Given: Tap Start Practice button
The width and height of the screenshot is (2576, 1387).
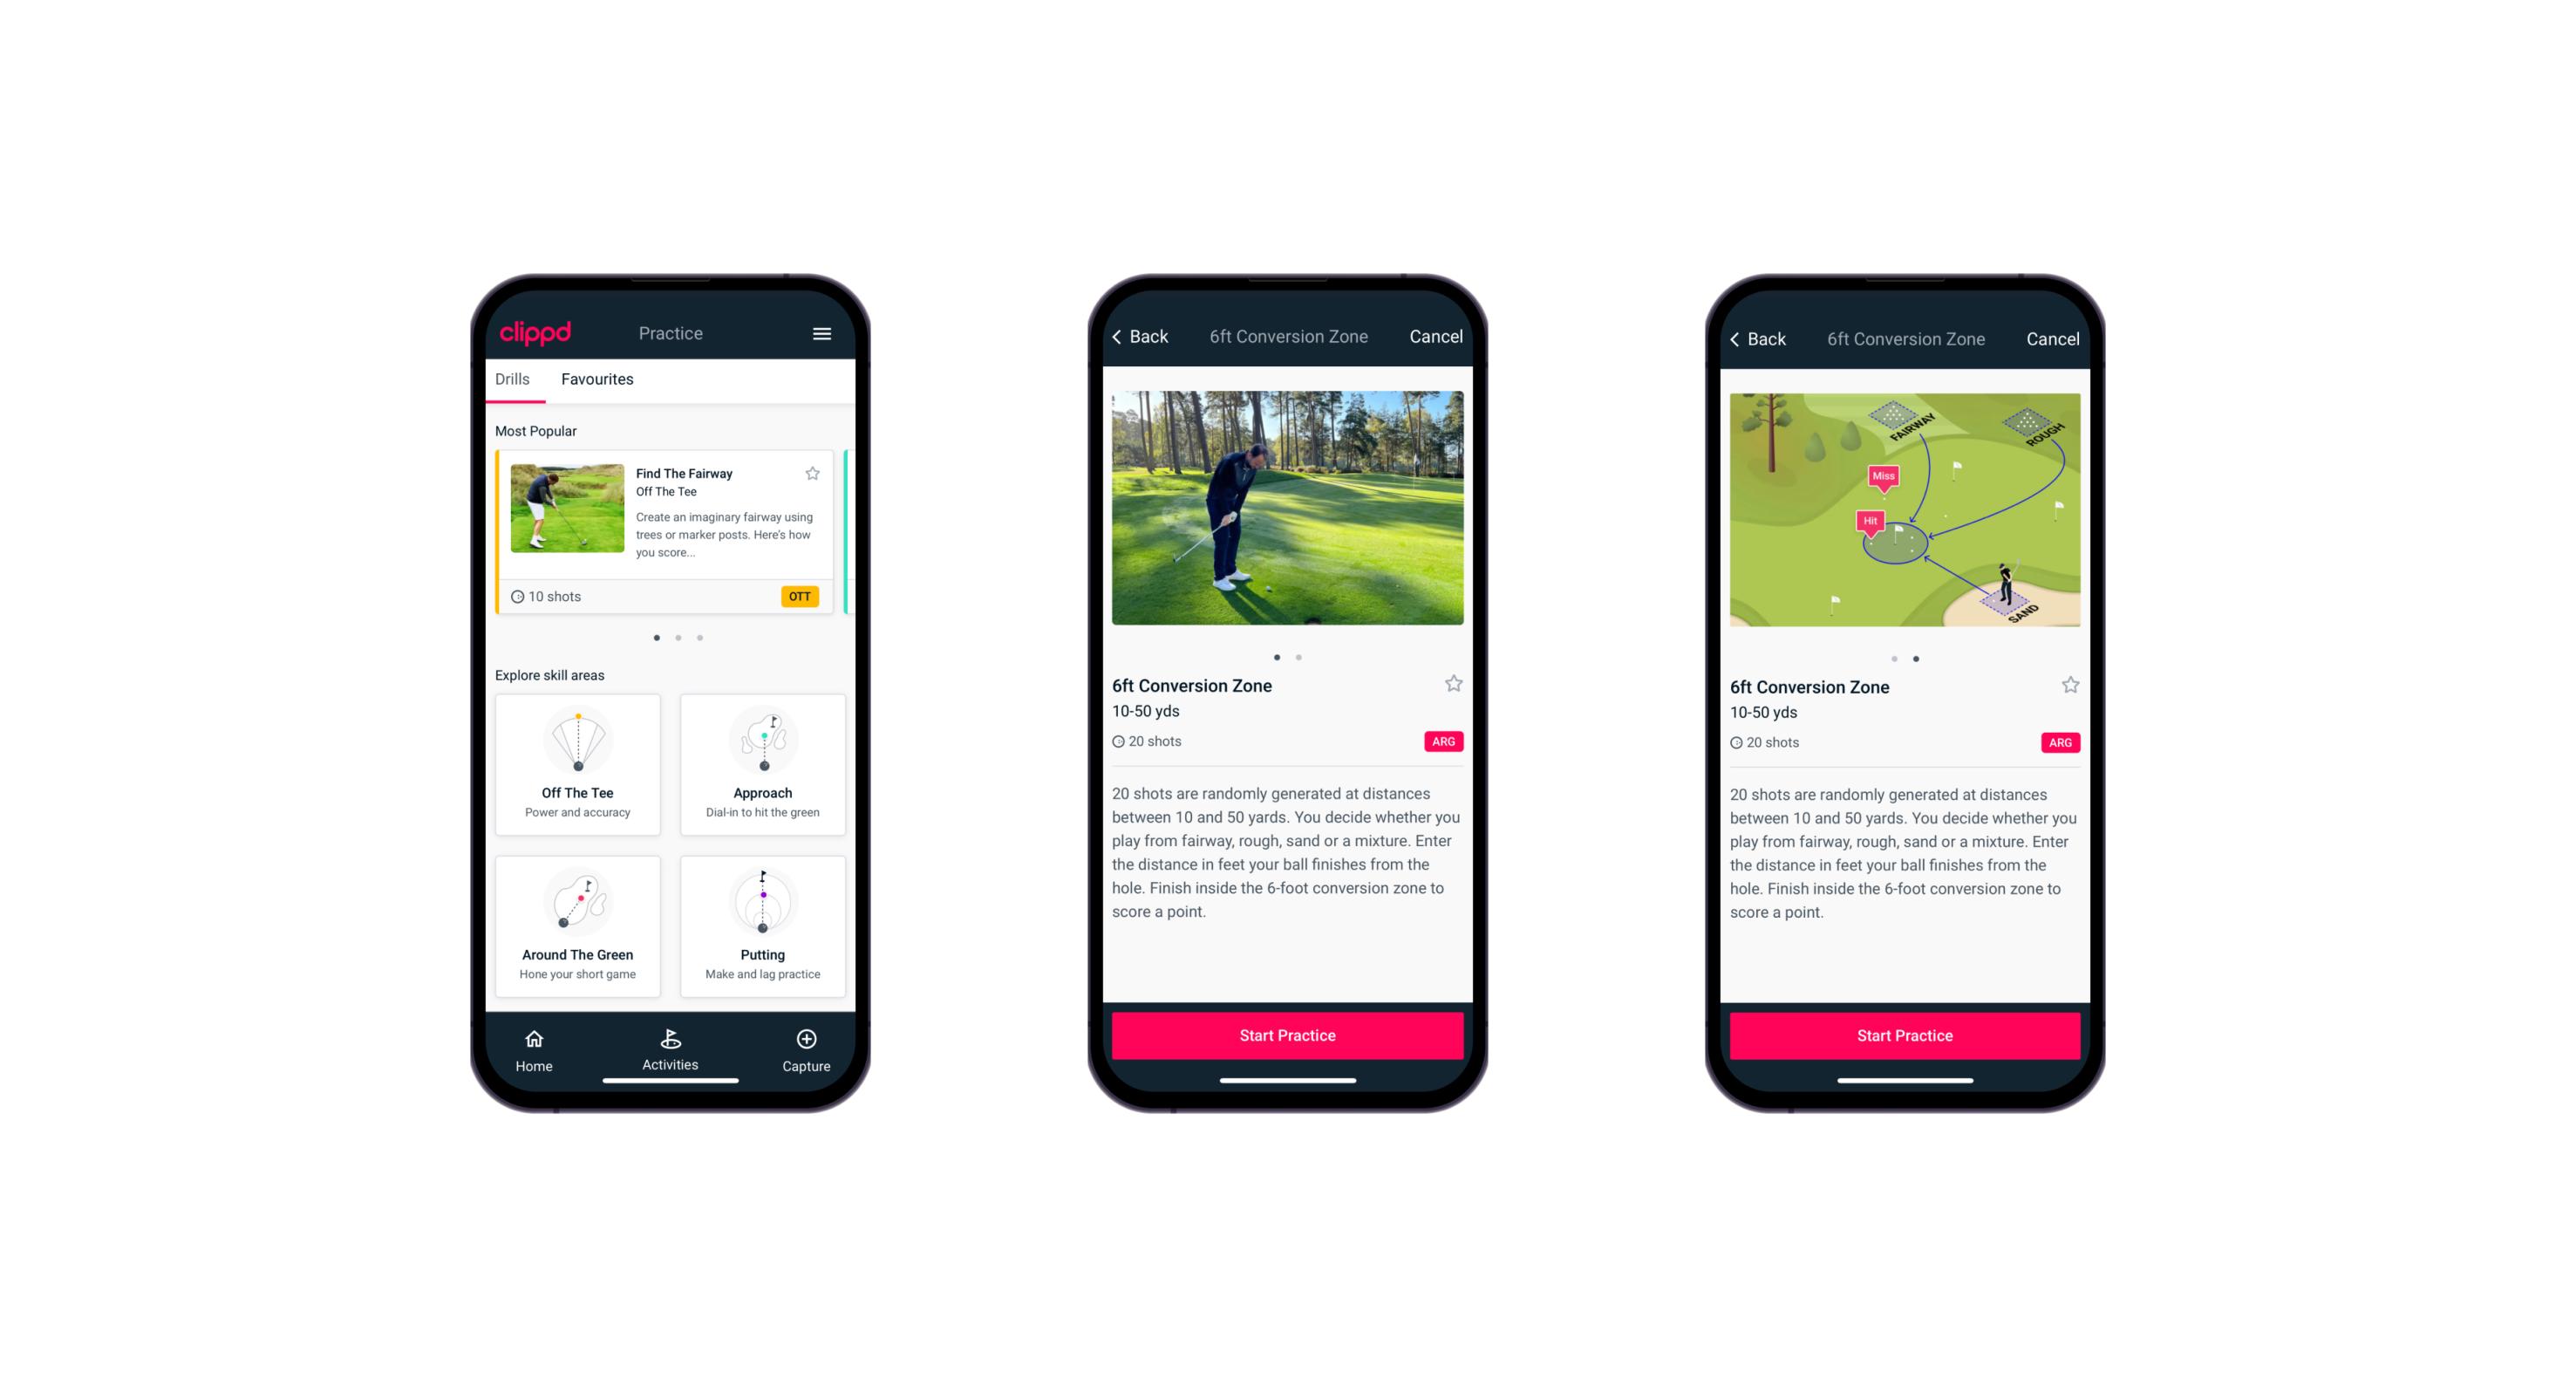Looking at the screenshot, I should pyautogui.click(x=1285, y=1035).
